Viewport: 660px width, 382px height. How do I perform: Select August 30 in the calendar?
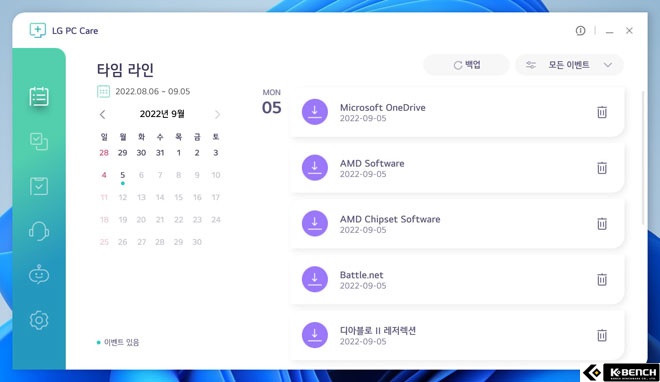[x=141, y=153]
